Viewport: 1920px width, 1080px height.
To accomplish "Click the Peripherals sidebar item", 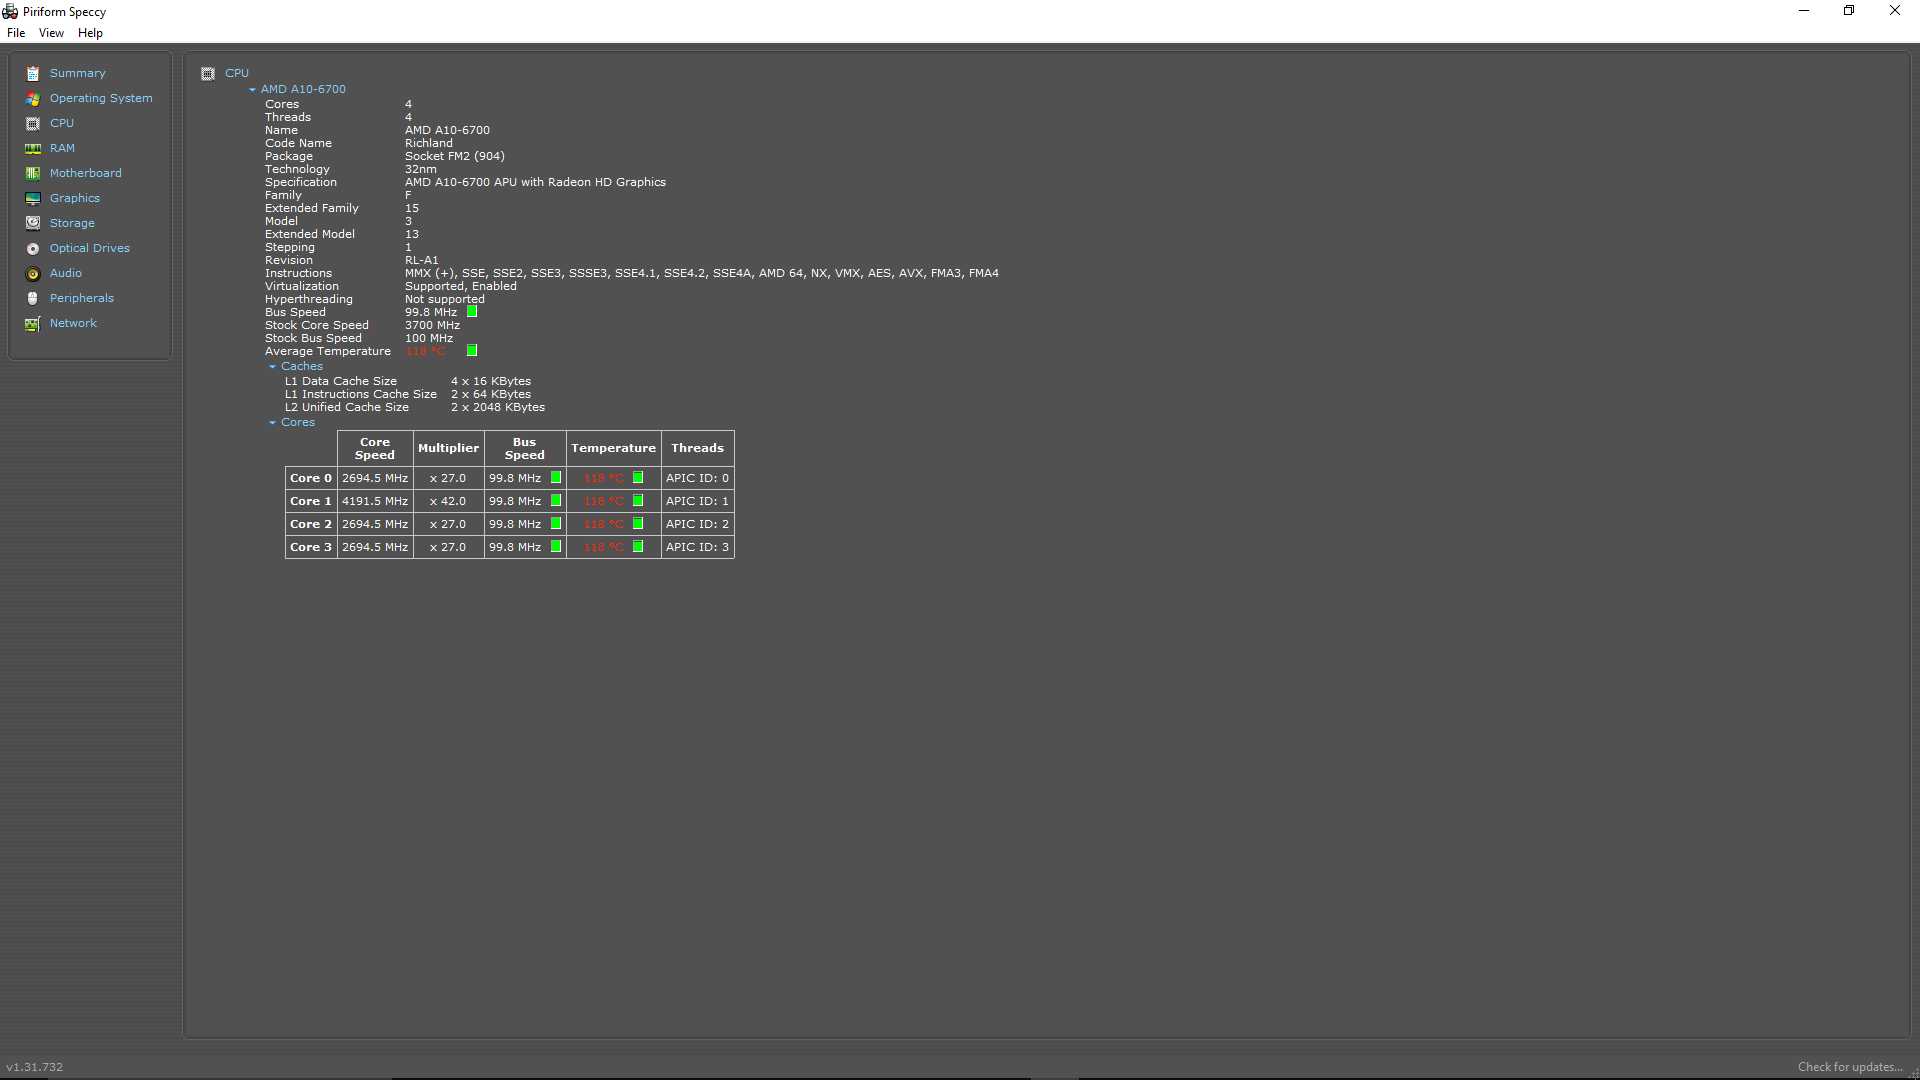I will (83, 298).
